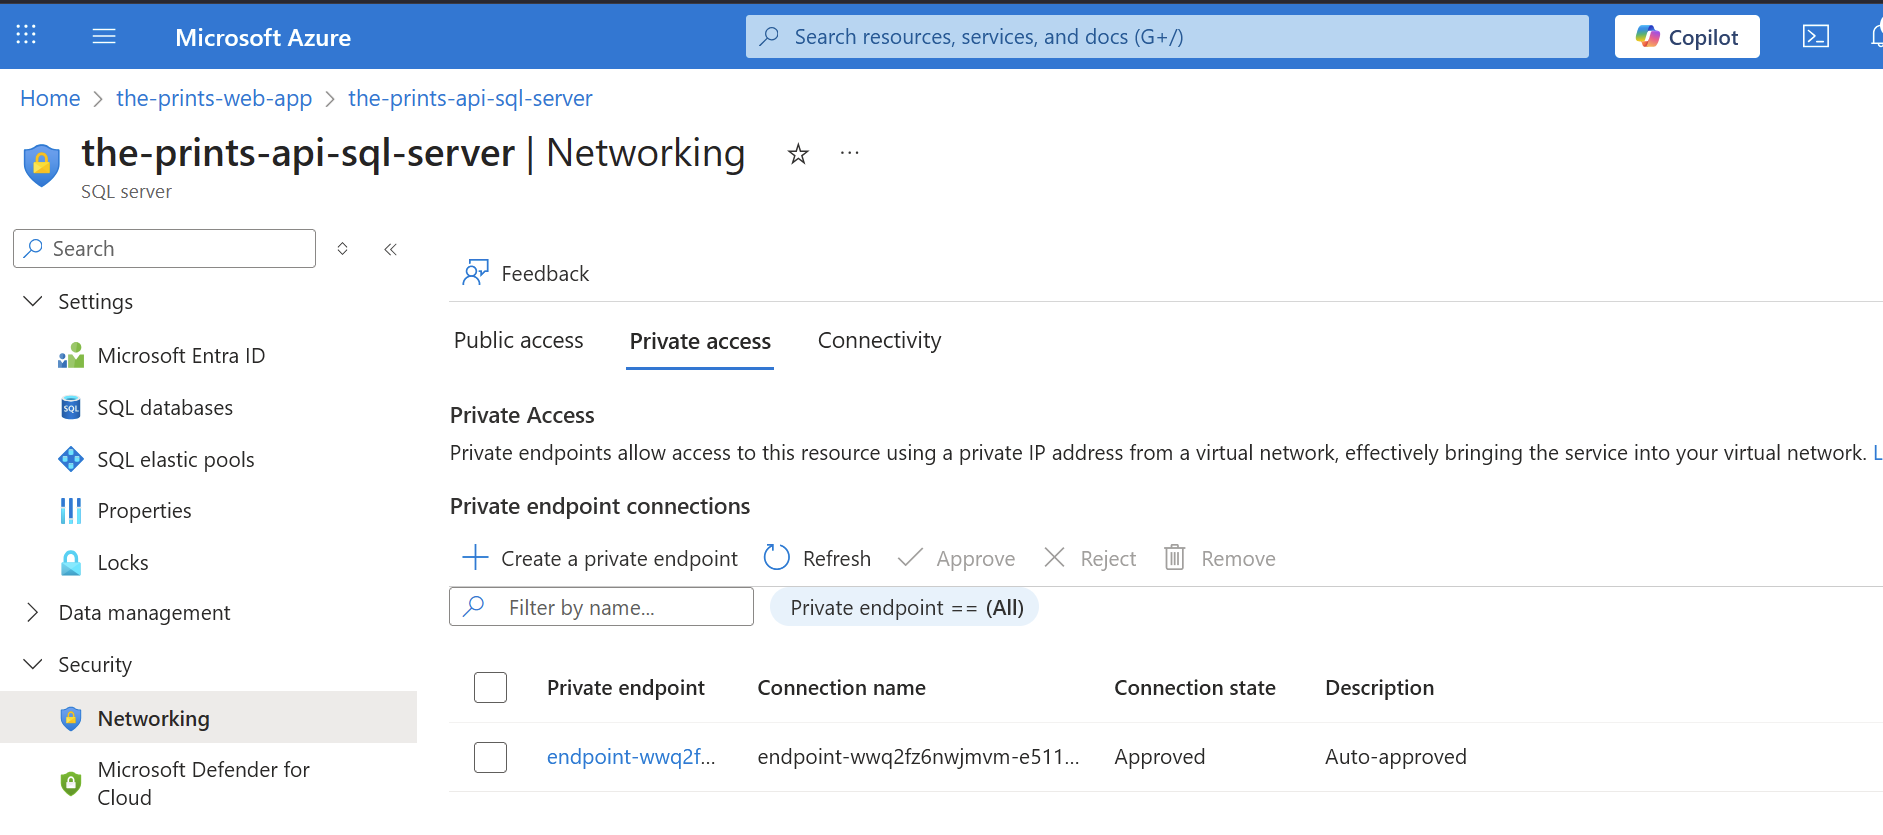The height and width of the screenshot is (835, 1883).
Task: Click the Approved connection state cell
Action: coord(1160,757)
